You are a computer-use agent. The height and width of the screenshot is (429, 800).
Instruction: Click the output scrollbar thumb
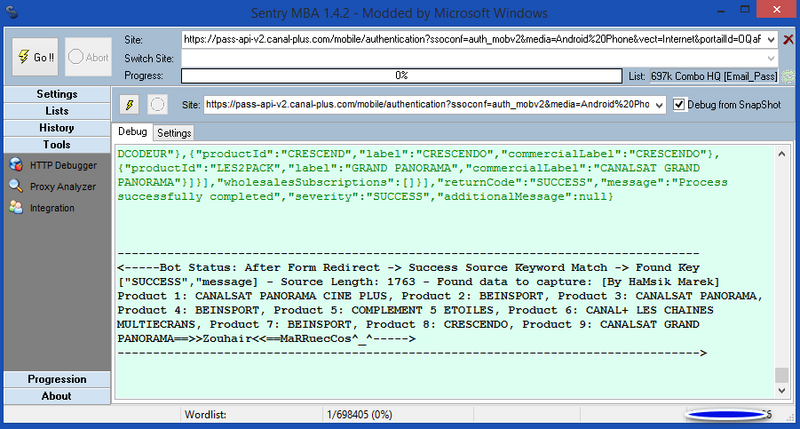click(x=782, y=375)
